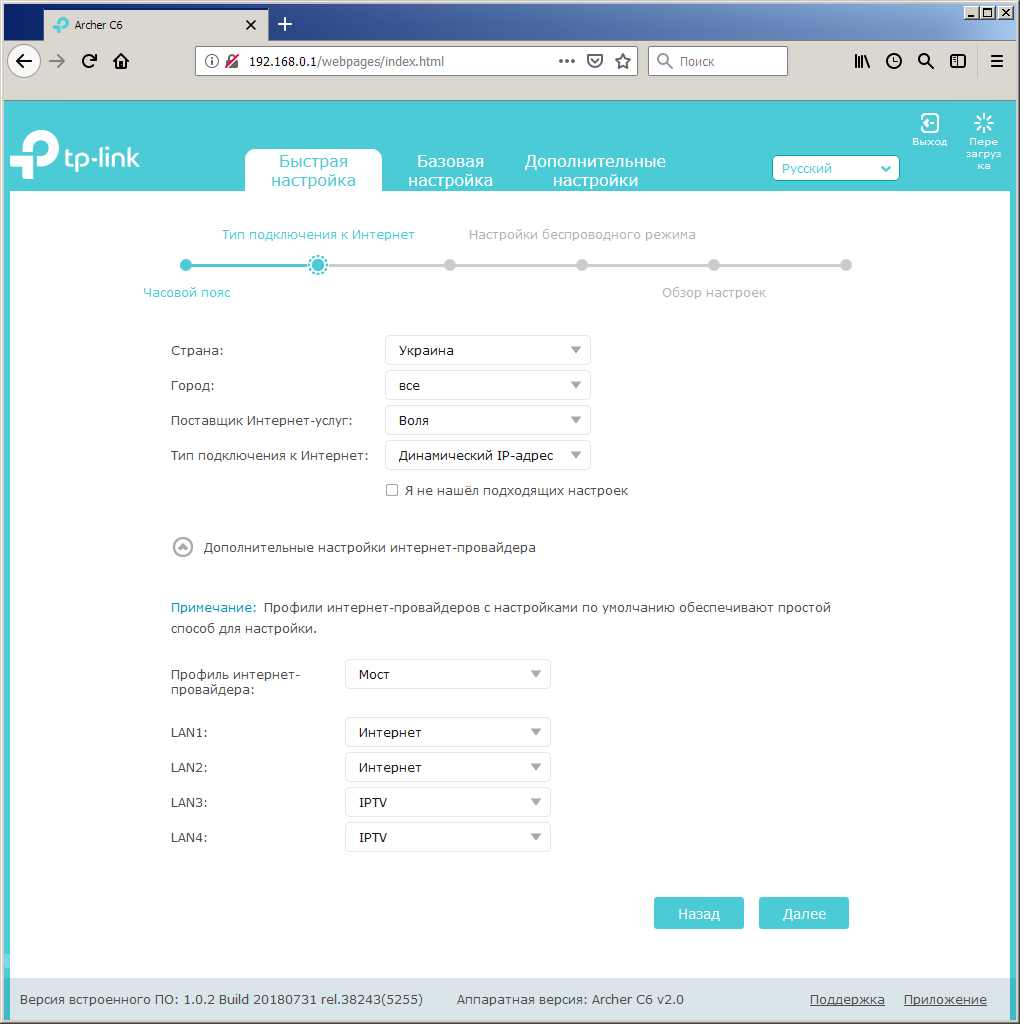Image resolution: width=1020 pixels, height=1024 pixels.
Task: Enable 'Я не нашёл подходящих настроек' checkbox
Action: [x=392, y=491]
